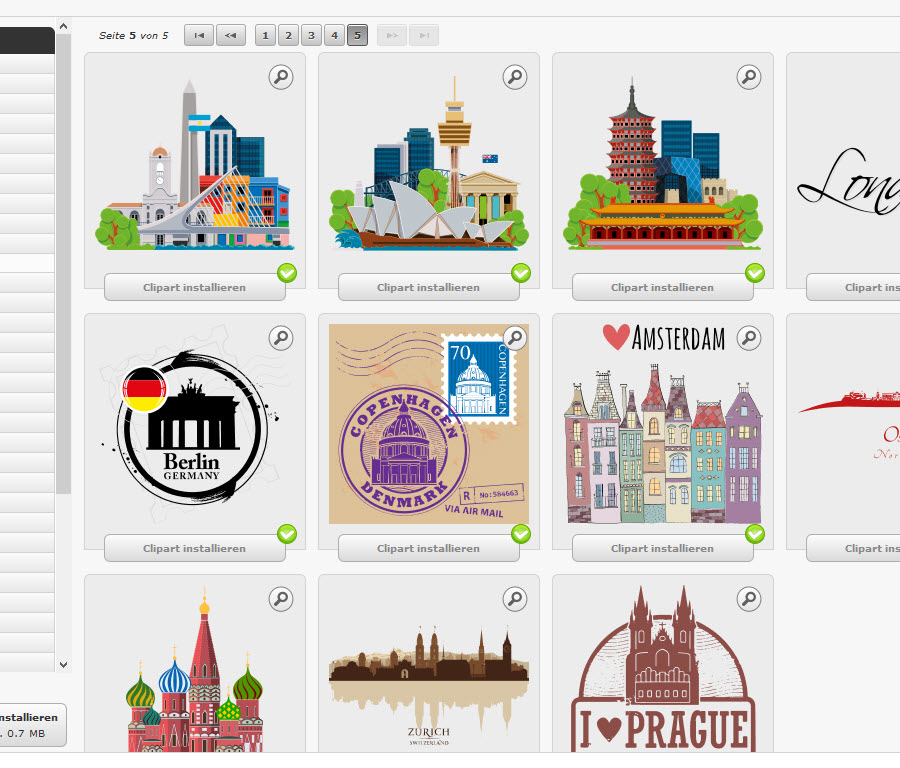Click disabled next page arrow
Screen dimensions: 900x768
tap(392, 36)
